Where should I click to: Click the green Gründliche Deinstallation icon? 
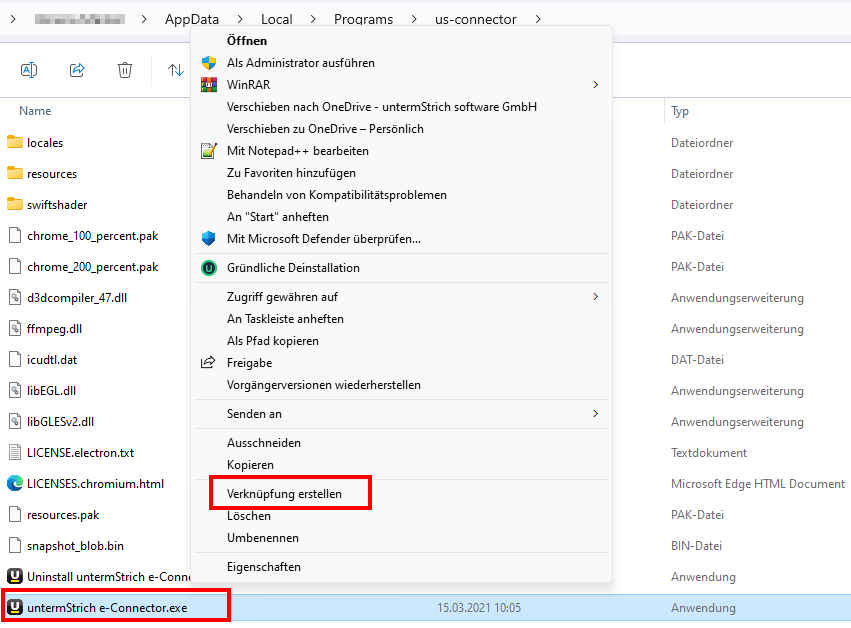[x=209, y=268]
